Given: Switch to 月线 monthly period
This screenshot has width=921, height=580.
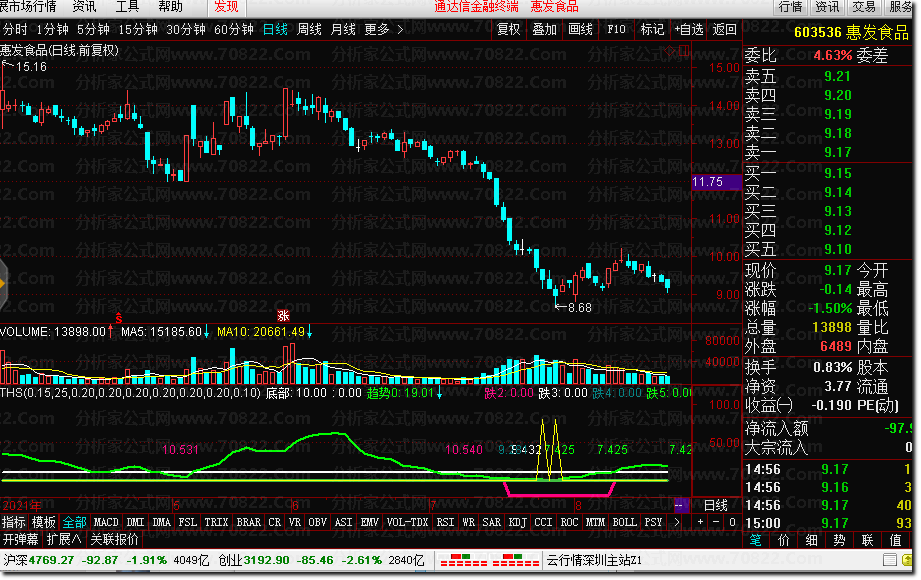Looking at the screenshot, I should coord(343,29).
